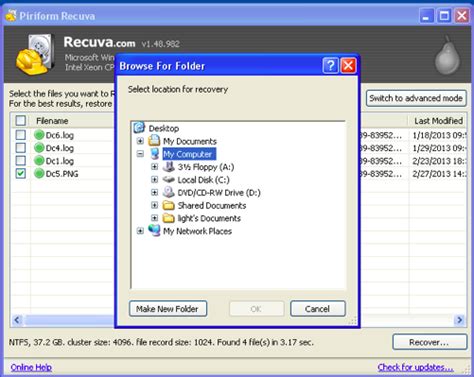The image size is (474, 377).
Task: Select the My Computer label
Action: (x=189, y=154)
